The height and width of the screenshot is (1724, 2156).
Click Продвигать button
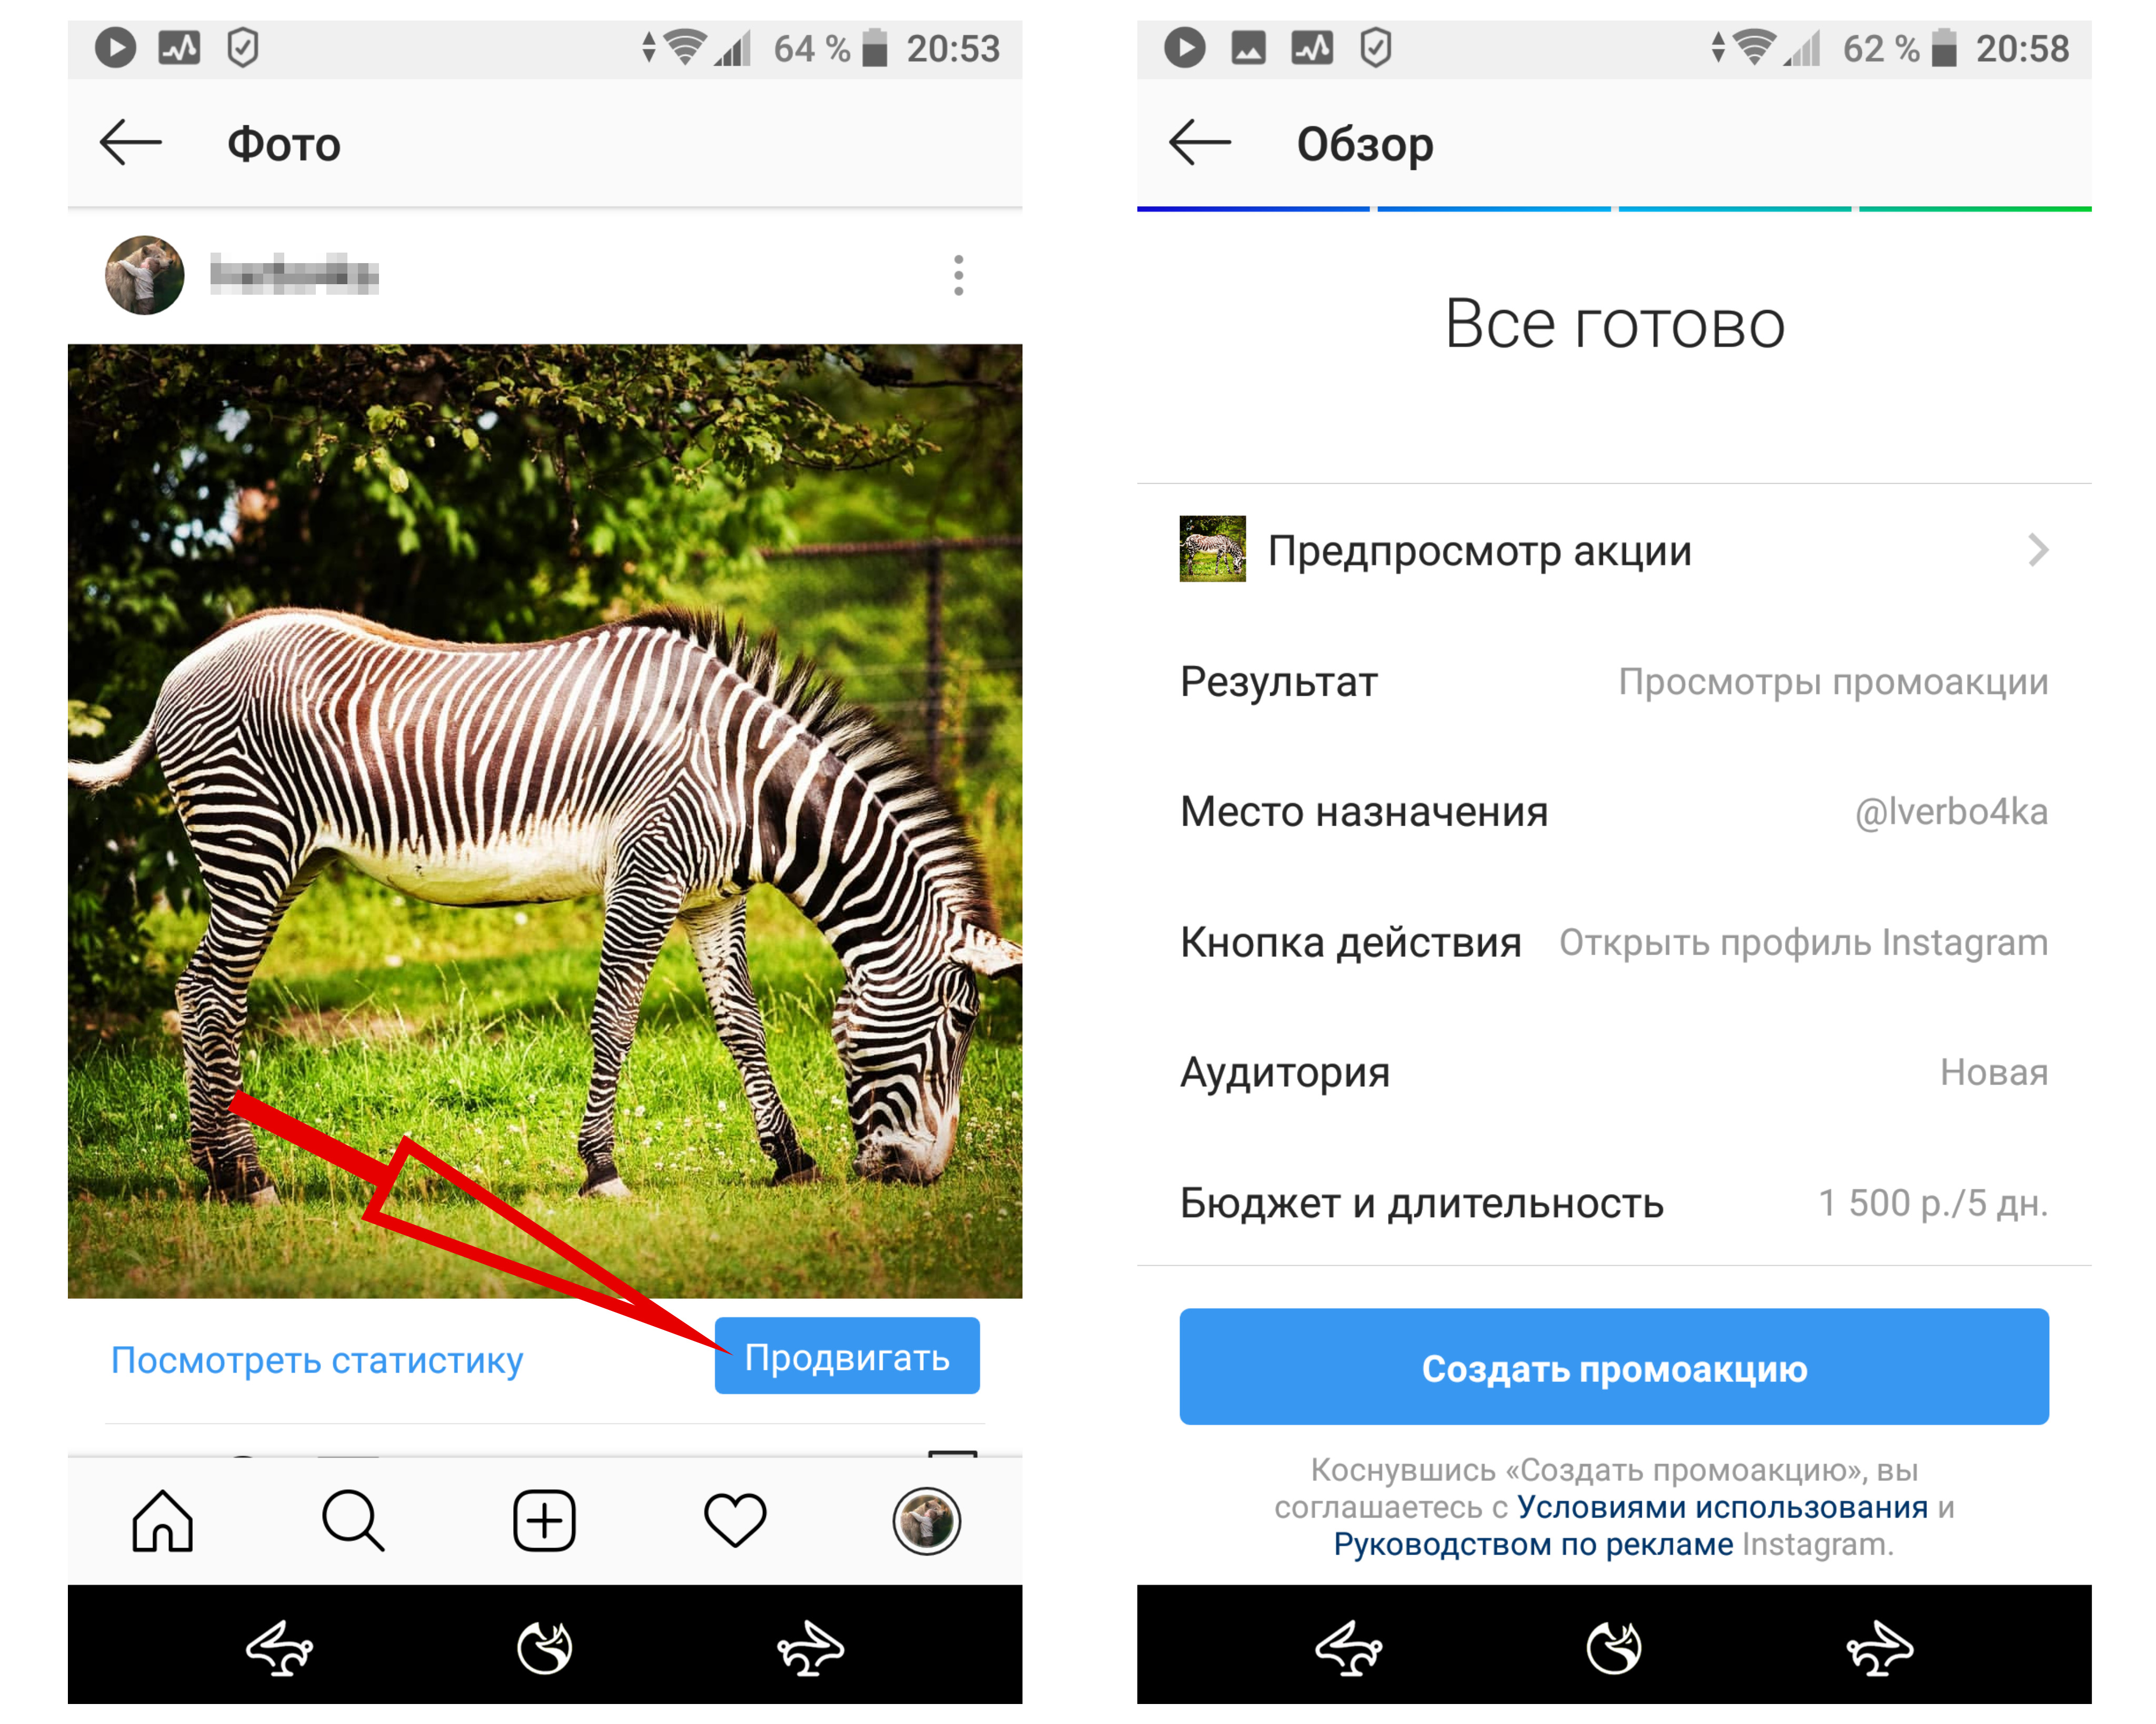pos(847,1356)
